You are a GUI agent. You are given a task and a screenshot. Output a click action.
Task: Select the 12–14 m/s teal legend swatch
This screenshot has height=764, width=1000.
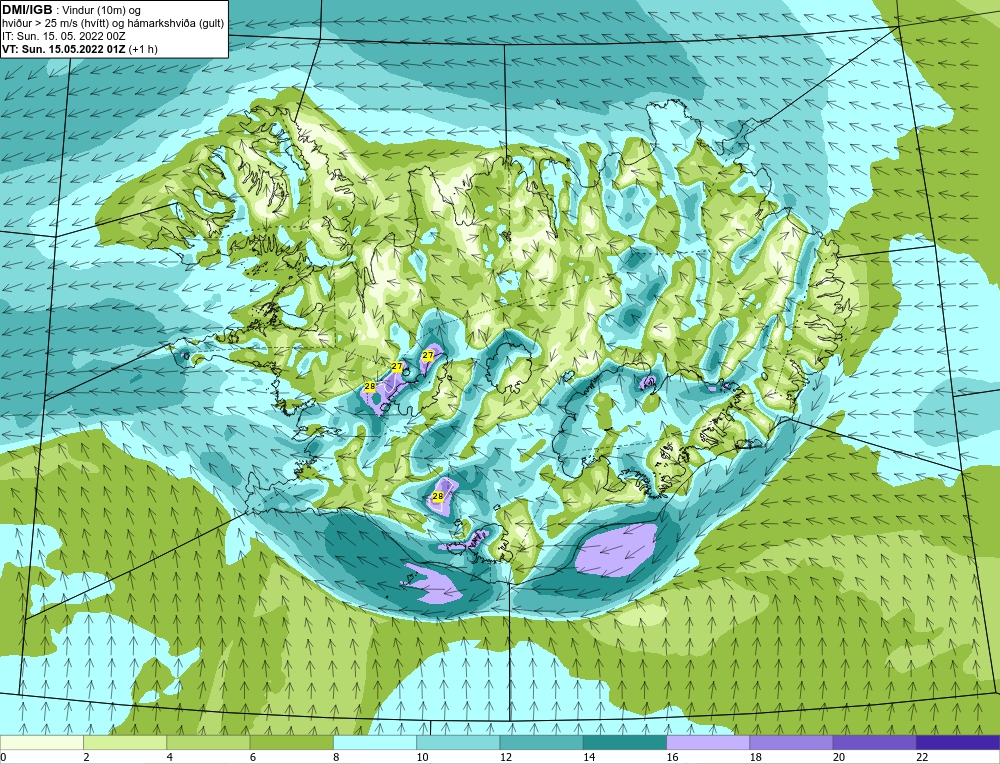541,742
